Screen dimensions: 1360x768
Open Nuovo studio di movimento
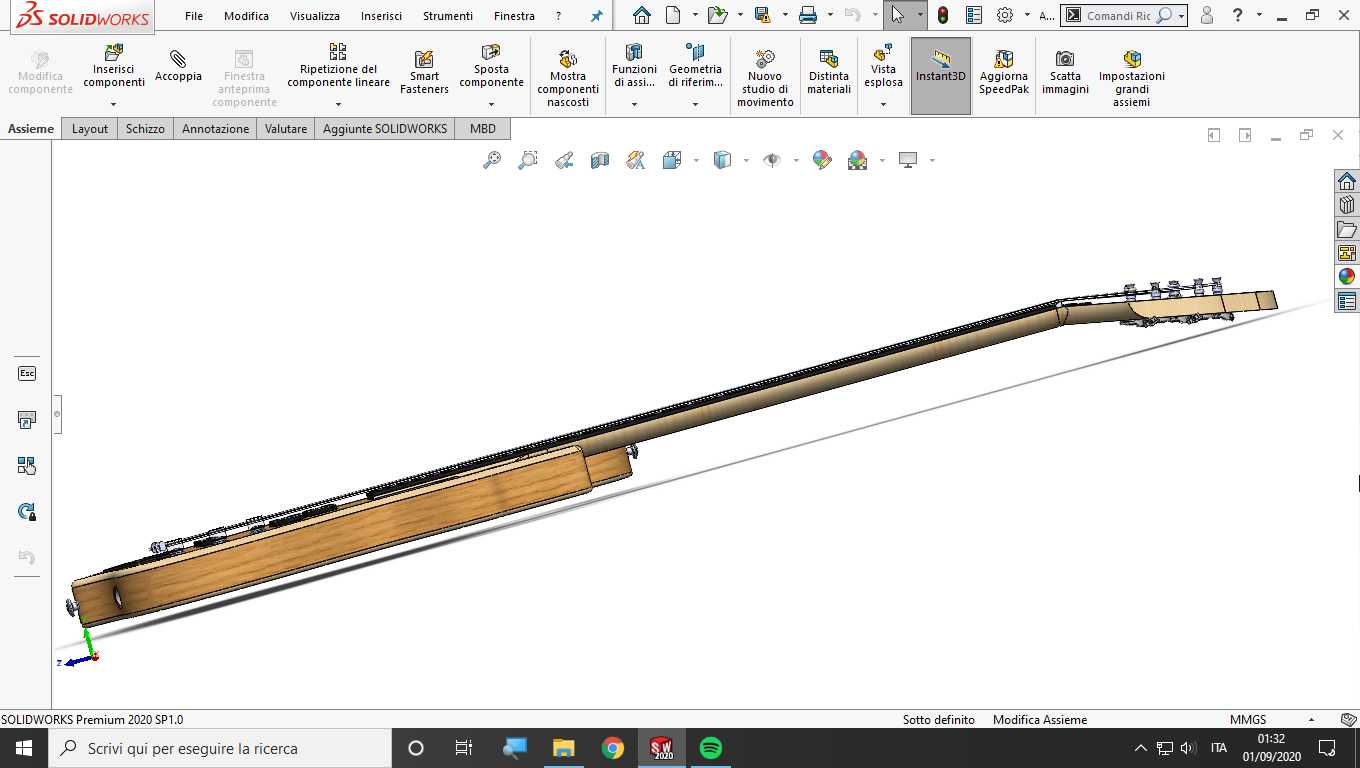click(x=765, y=78)
